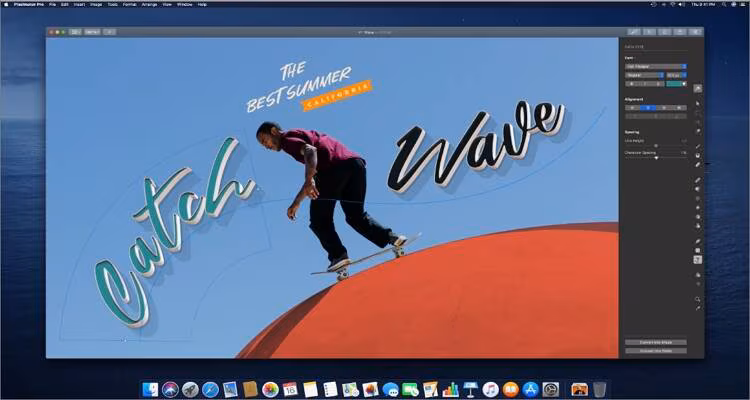Select the orange CALIFORNIA badge on canvas
Viewport: 750px width, 400px height.
(x=337, y=96)
